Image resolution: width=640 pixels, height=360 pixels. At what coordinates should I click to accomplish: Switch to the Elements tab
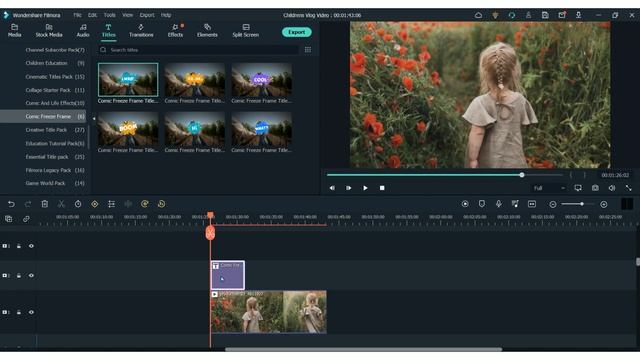pos(207,31)
